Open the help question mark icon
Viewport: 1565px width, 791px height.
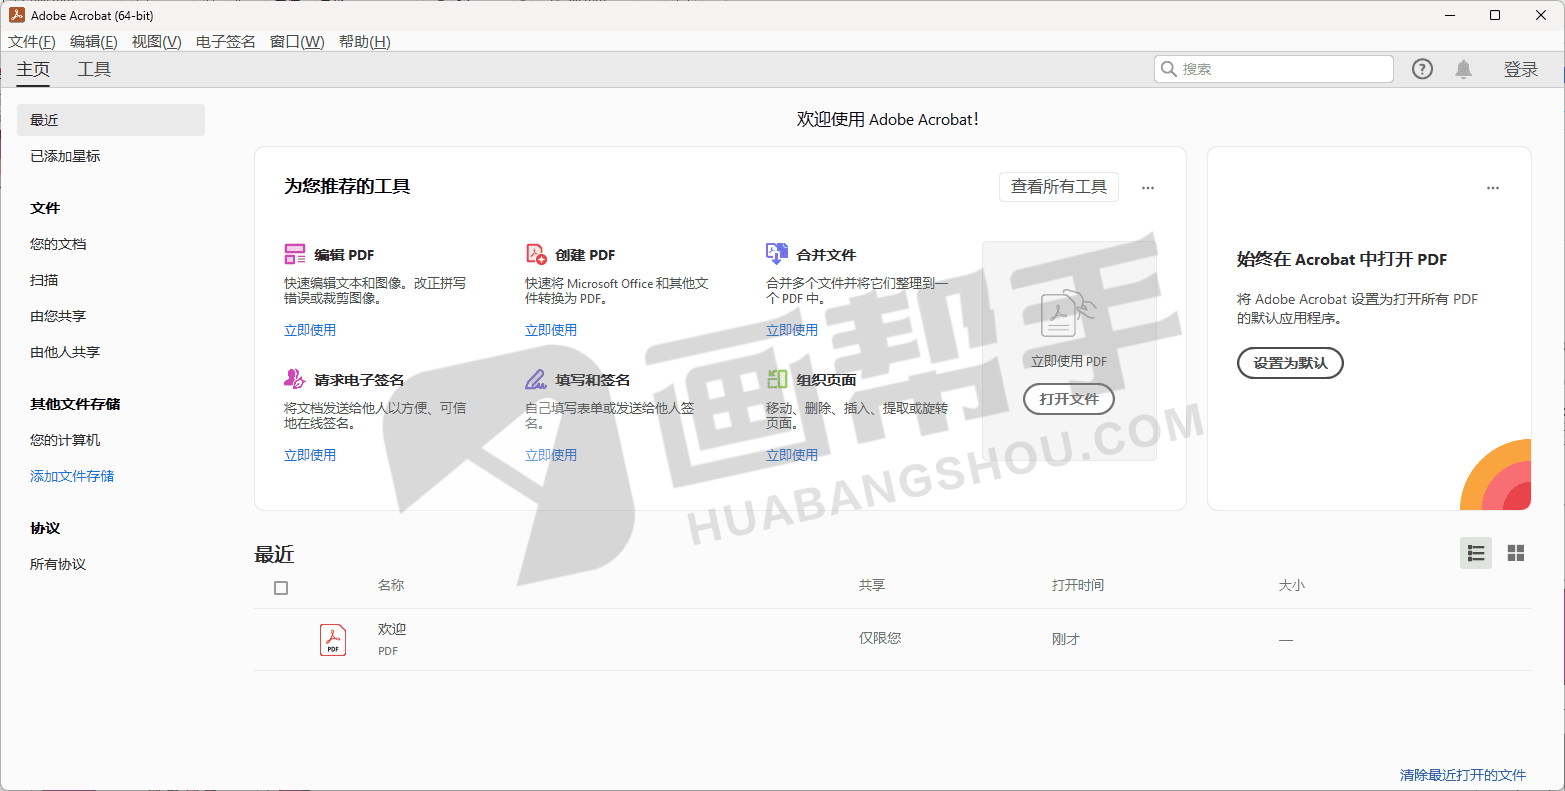click(x=1422, y=69)
